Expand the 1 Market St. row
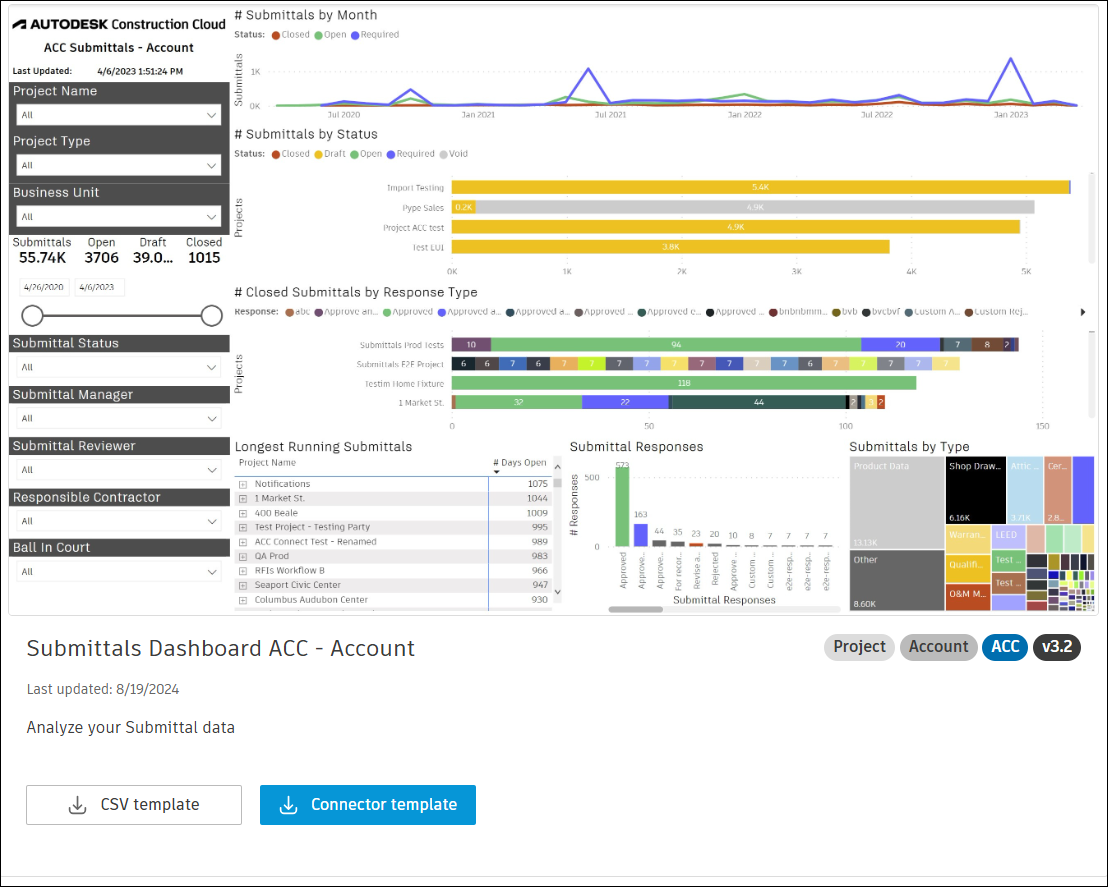The image size is (1108, 887). [243, 499]
